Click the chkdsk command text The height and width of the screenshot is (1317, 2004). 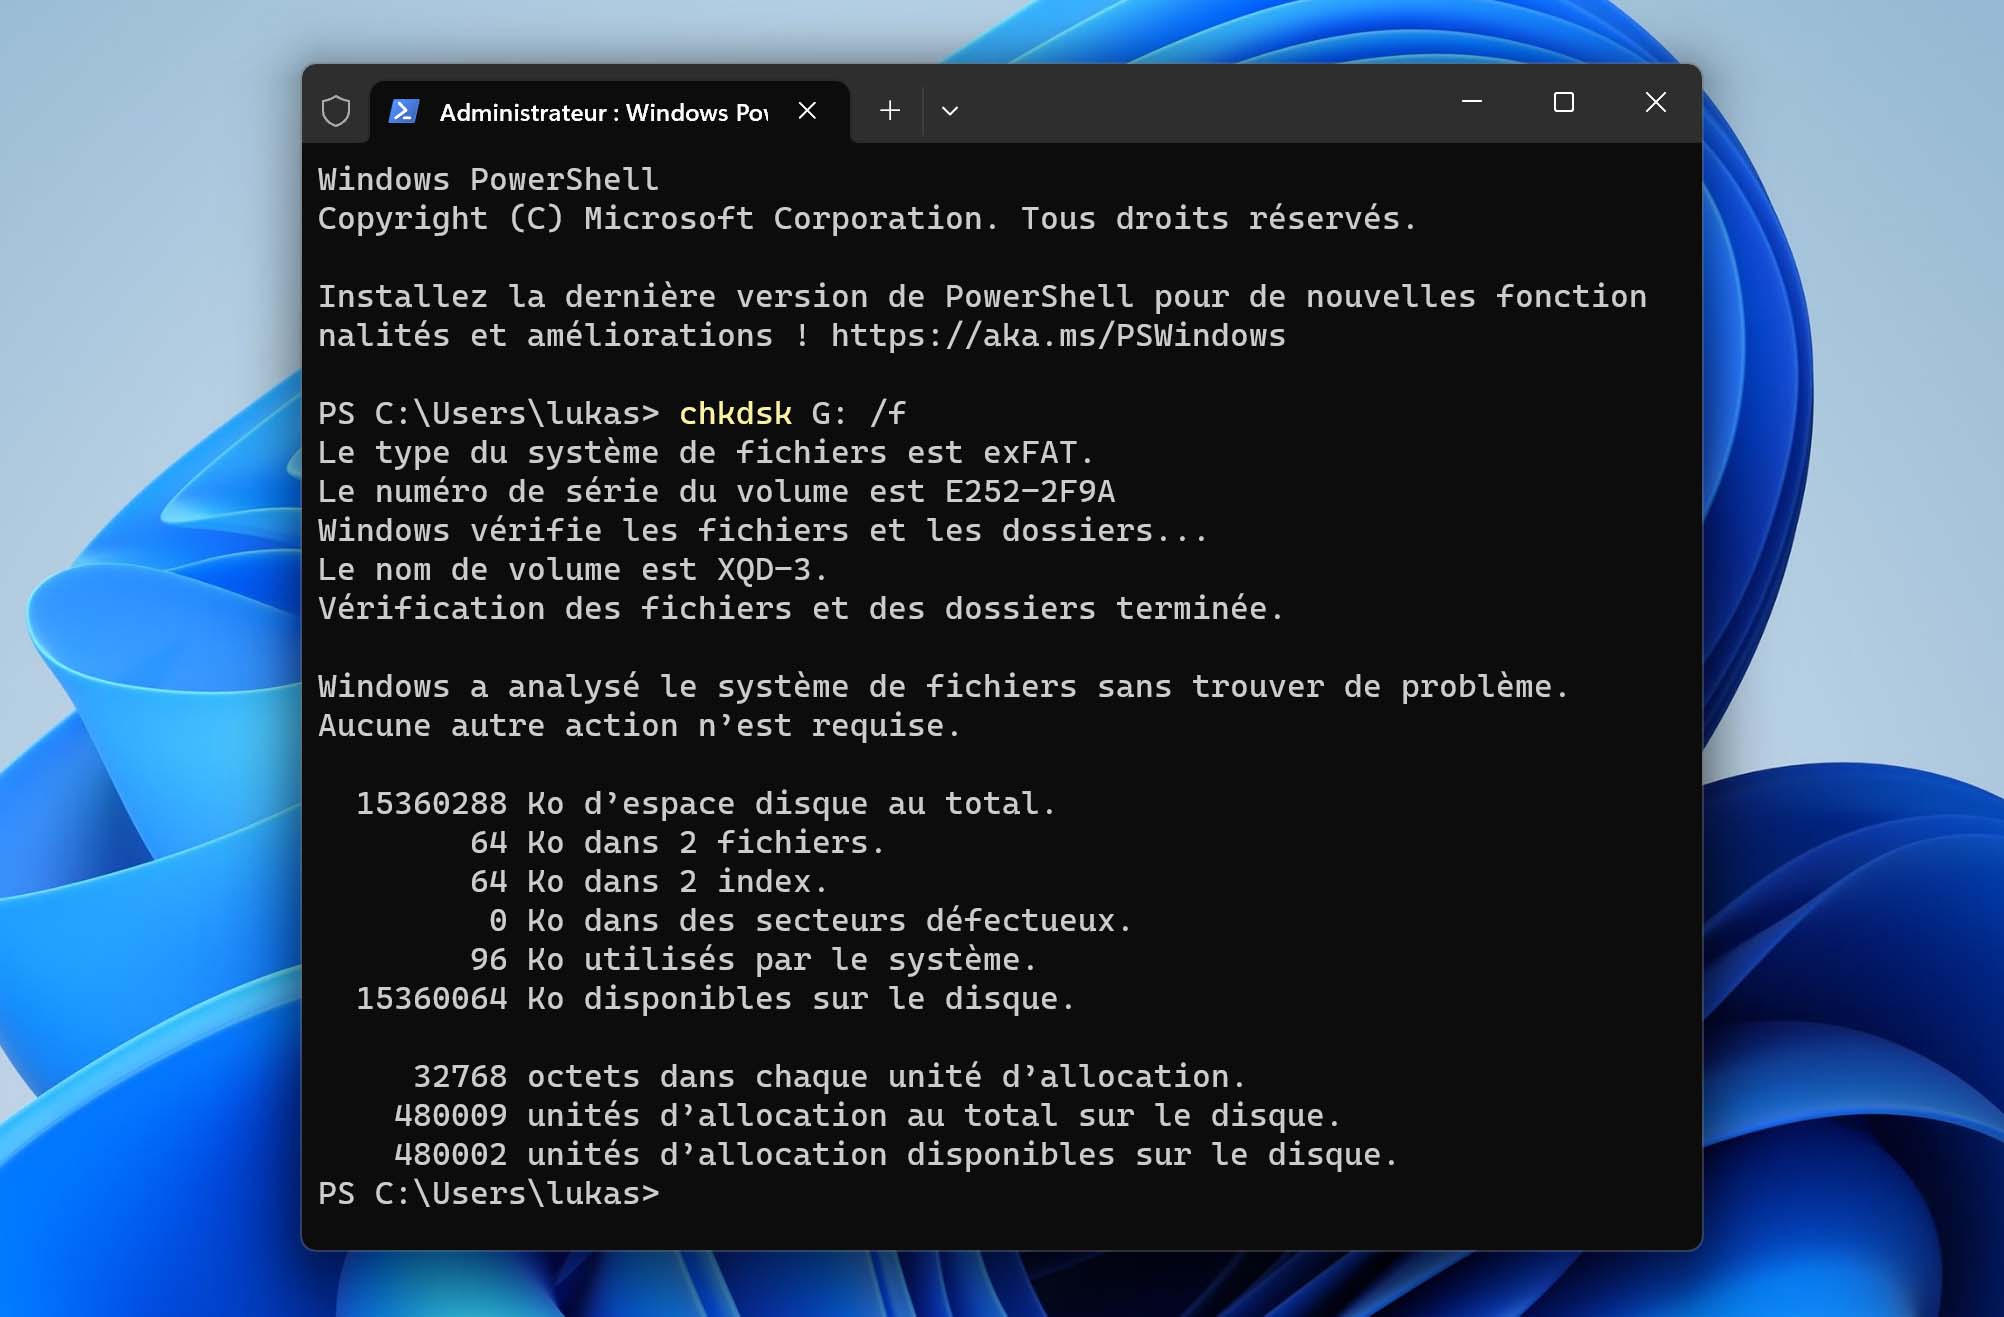735,414
